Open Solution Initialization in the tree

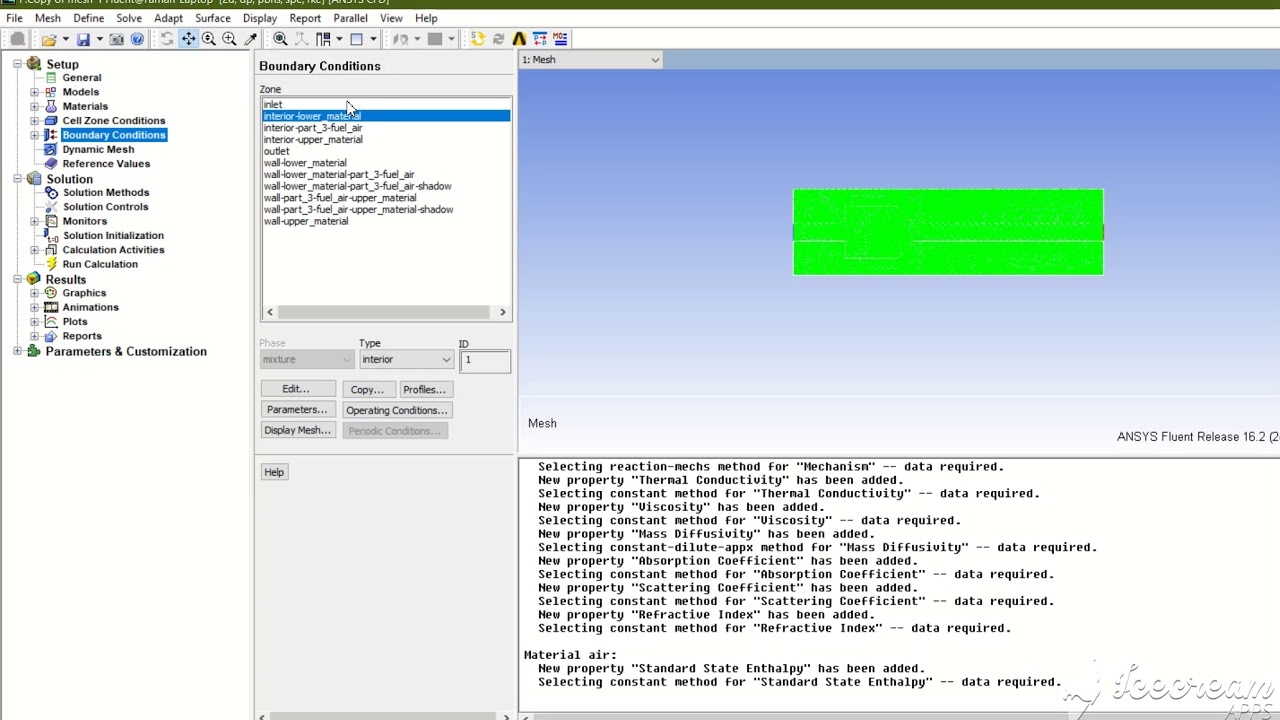pyautogui.click(x=113, y=236)
